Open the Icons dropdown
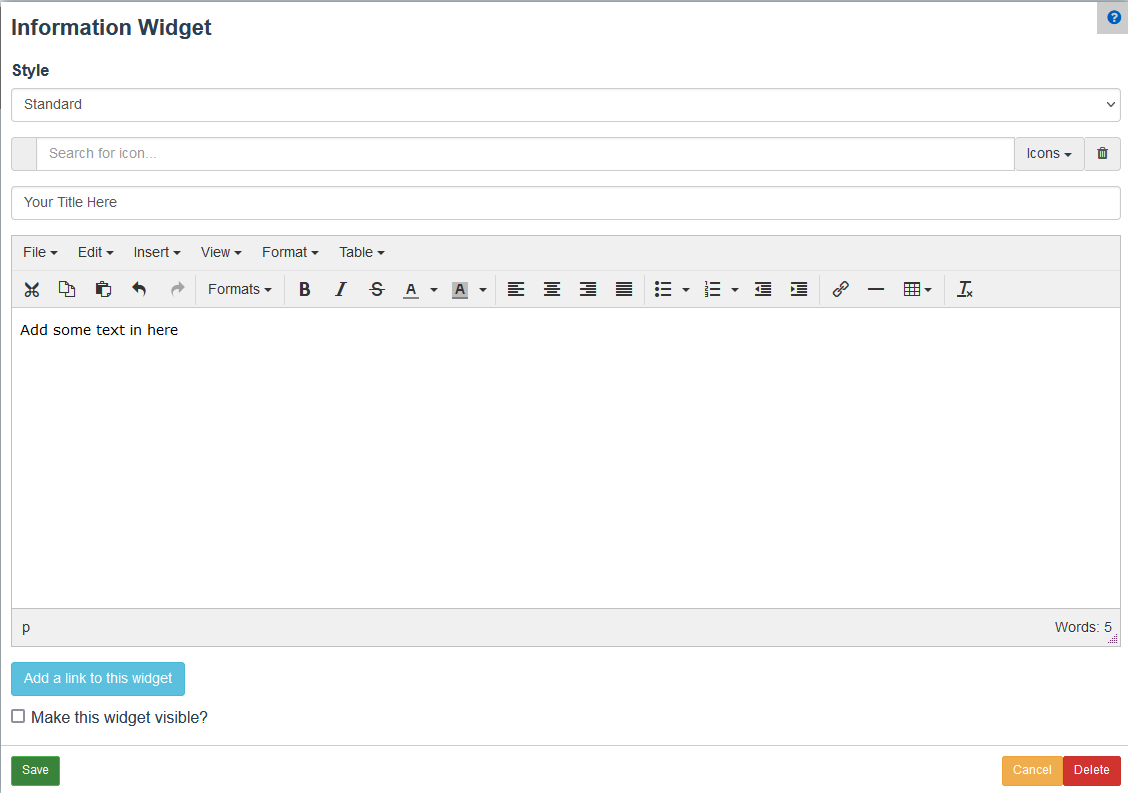Image resolution: width=1128 pixels, height=793 pixels. click(x=1048, y=153)
